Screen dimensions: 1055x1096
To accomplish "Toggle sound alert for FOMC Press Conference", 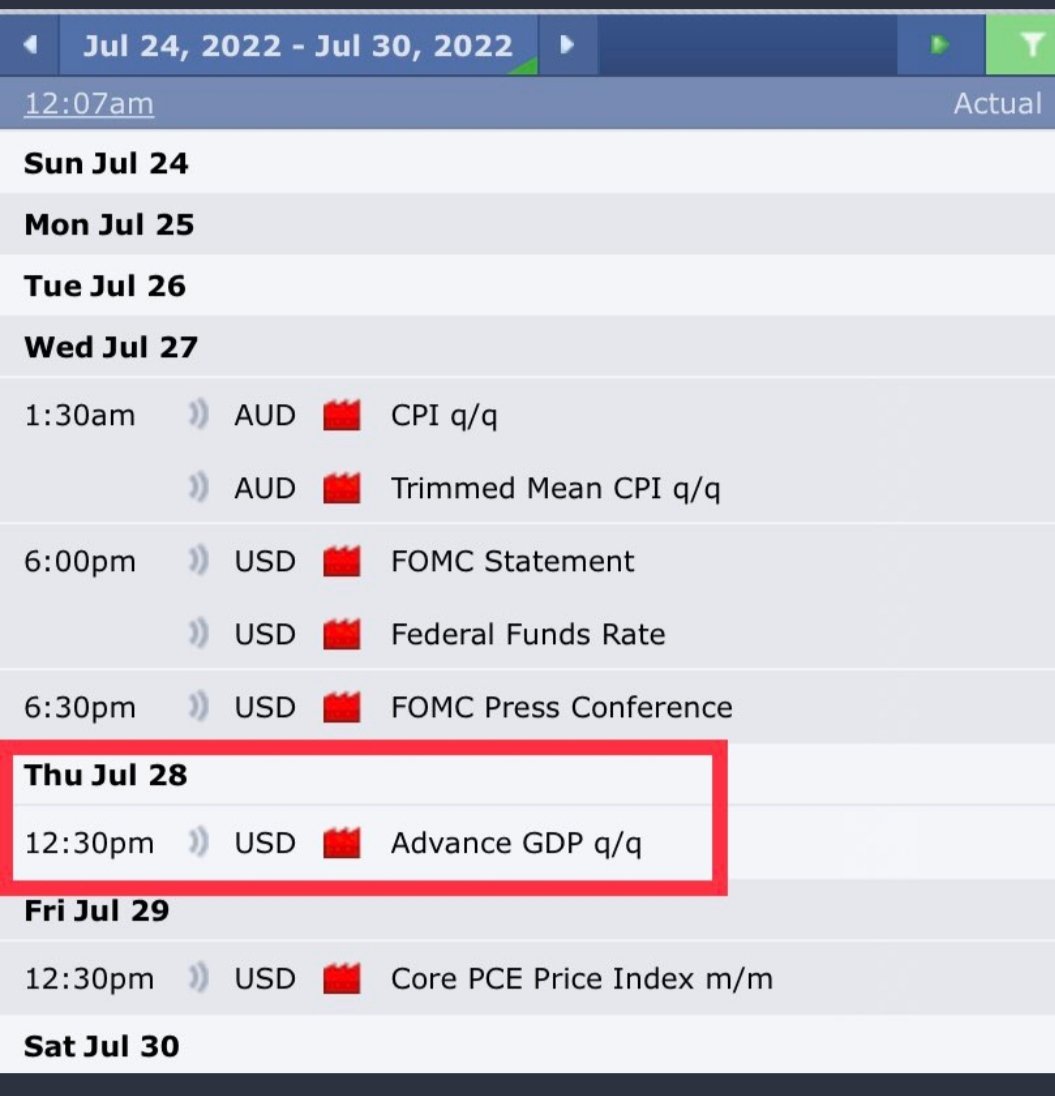I will click(x=199, y=707).
